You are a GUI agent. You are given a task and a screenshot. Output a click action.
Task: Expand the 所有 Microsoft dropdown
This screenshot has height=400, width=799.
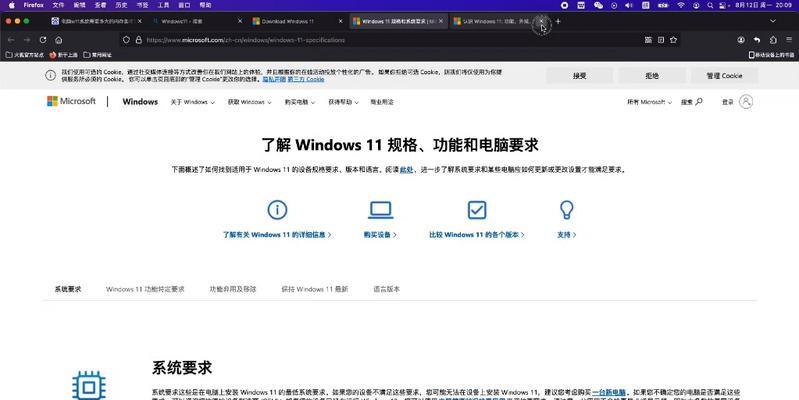[x=649, y=102]
